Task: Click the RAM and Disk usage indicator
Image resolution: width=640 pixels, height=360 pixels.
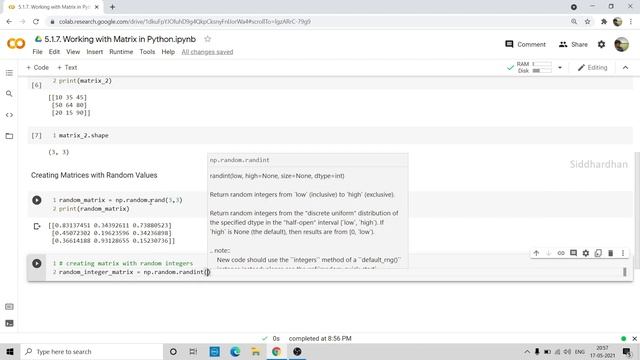Action: pos(529,67)
